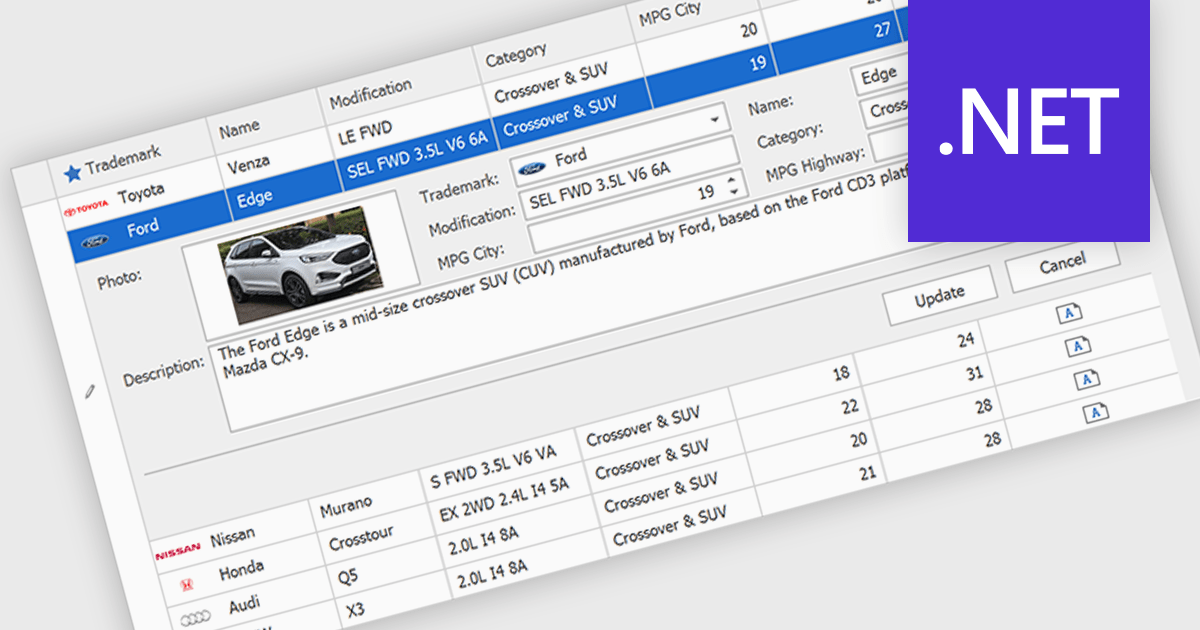Image resolution: width=1200 pixels, height=630 pixels.
Task: Click the blue star icon in Trademark header
Action: pos(71,173)
